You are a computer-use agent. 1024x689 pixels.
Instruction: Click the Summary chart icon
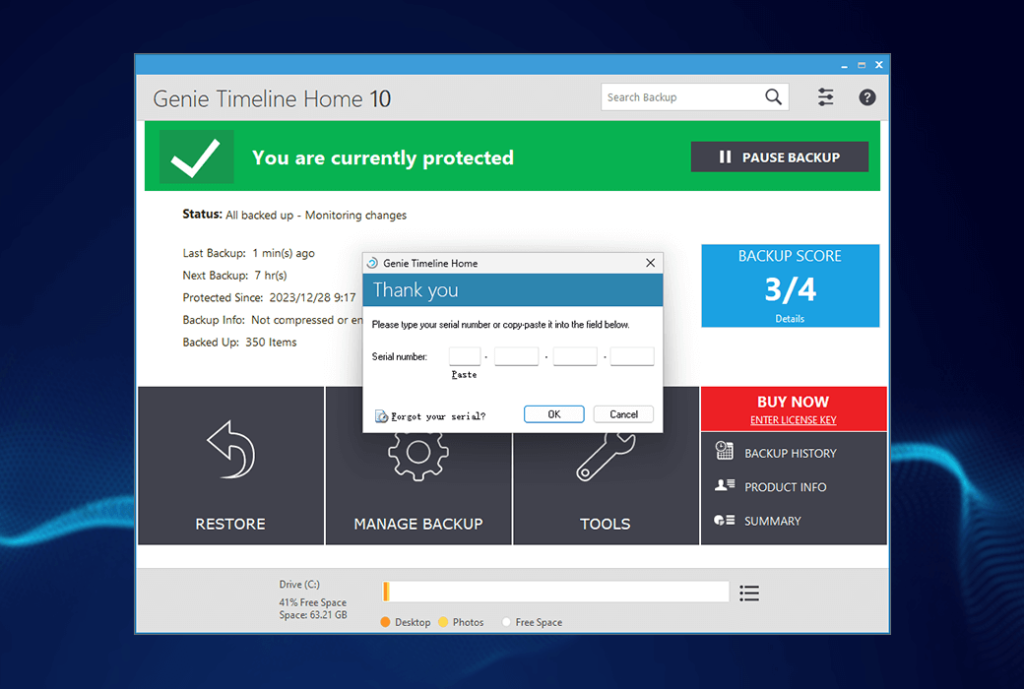tap(724, 520)
